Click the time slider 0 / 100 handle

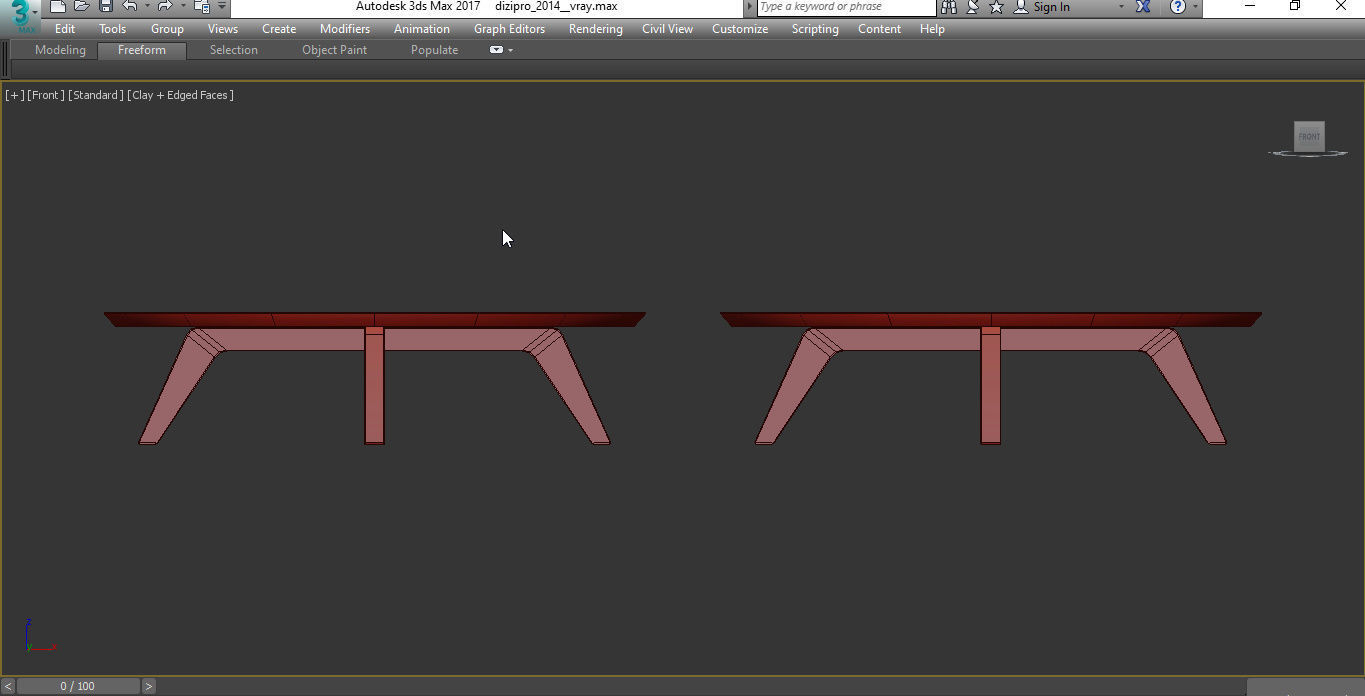coord(77,686)
